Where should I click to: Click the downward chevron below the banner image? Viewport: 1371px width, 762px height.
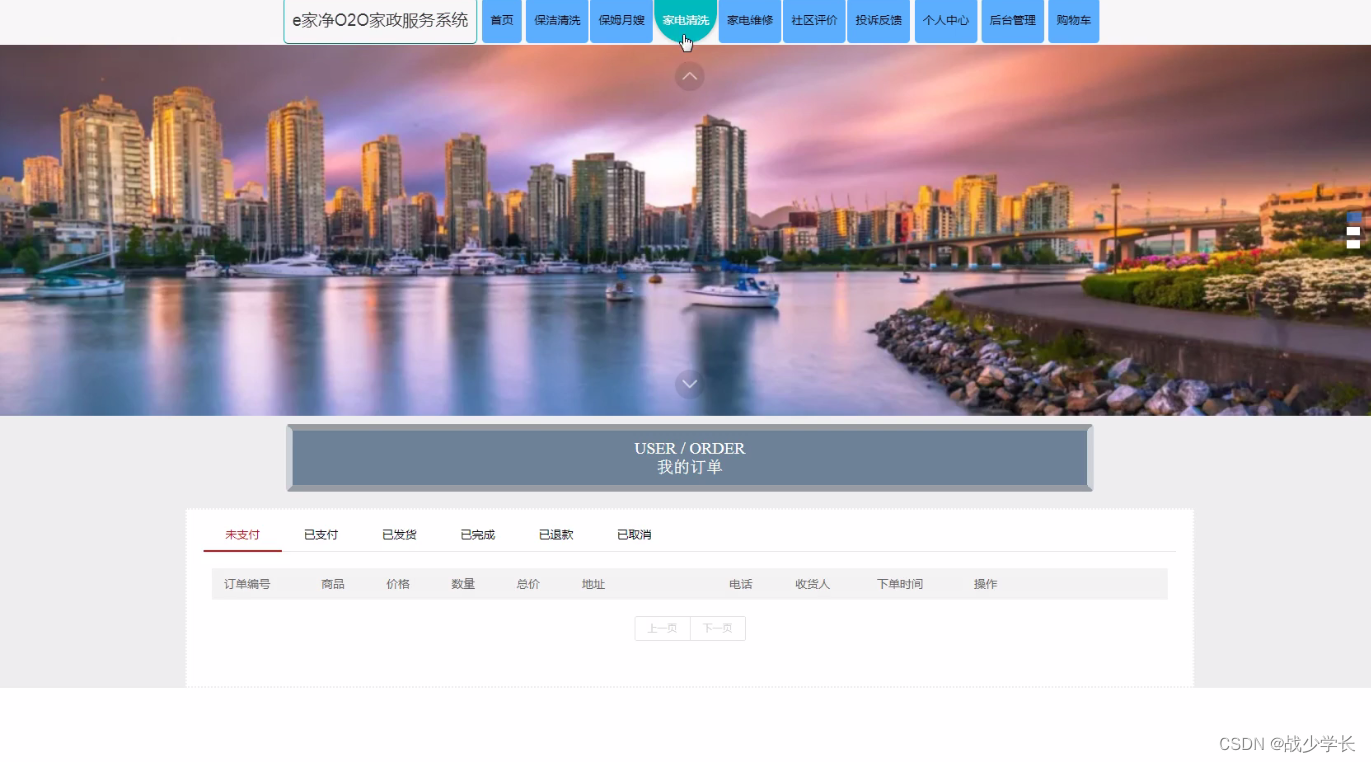click(x=689, y=383)
